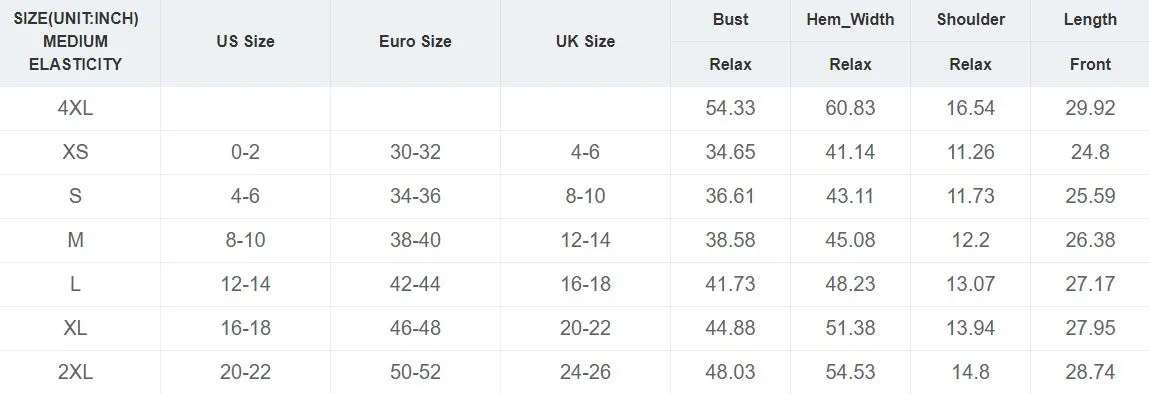Select the XS size row label

tap(75, 152)
